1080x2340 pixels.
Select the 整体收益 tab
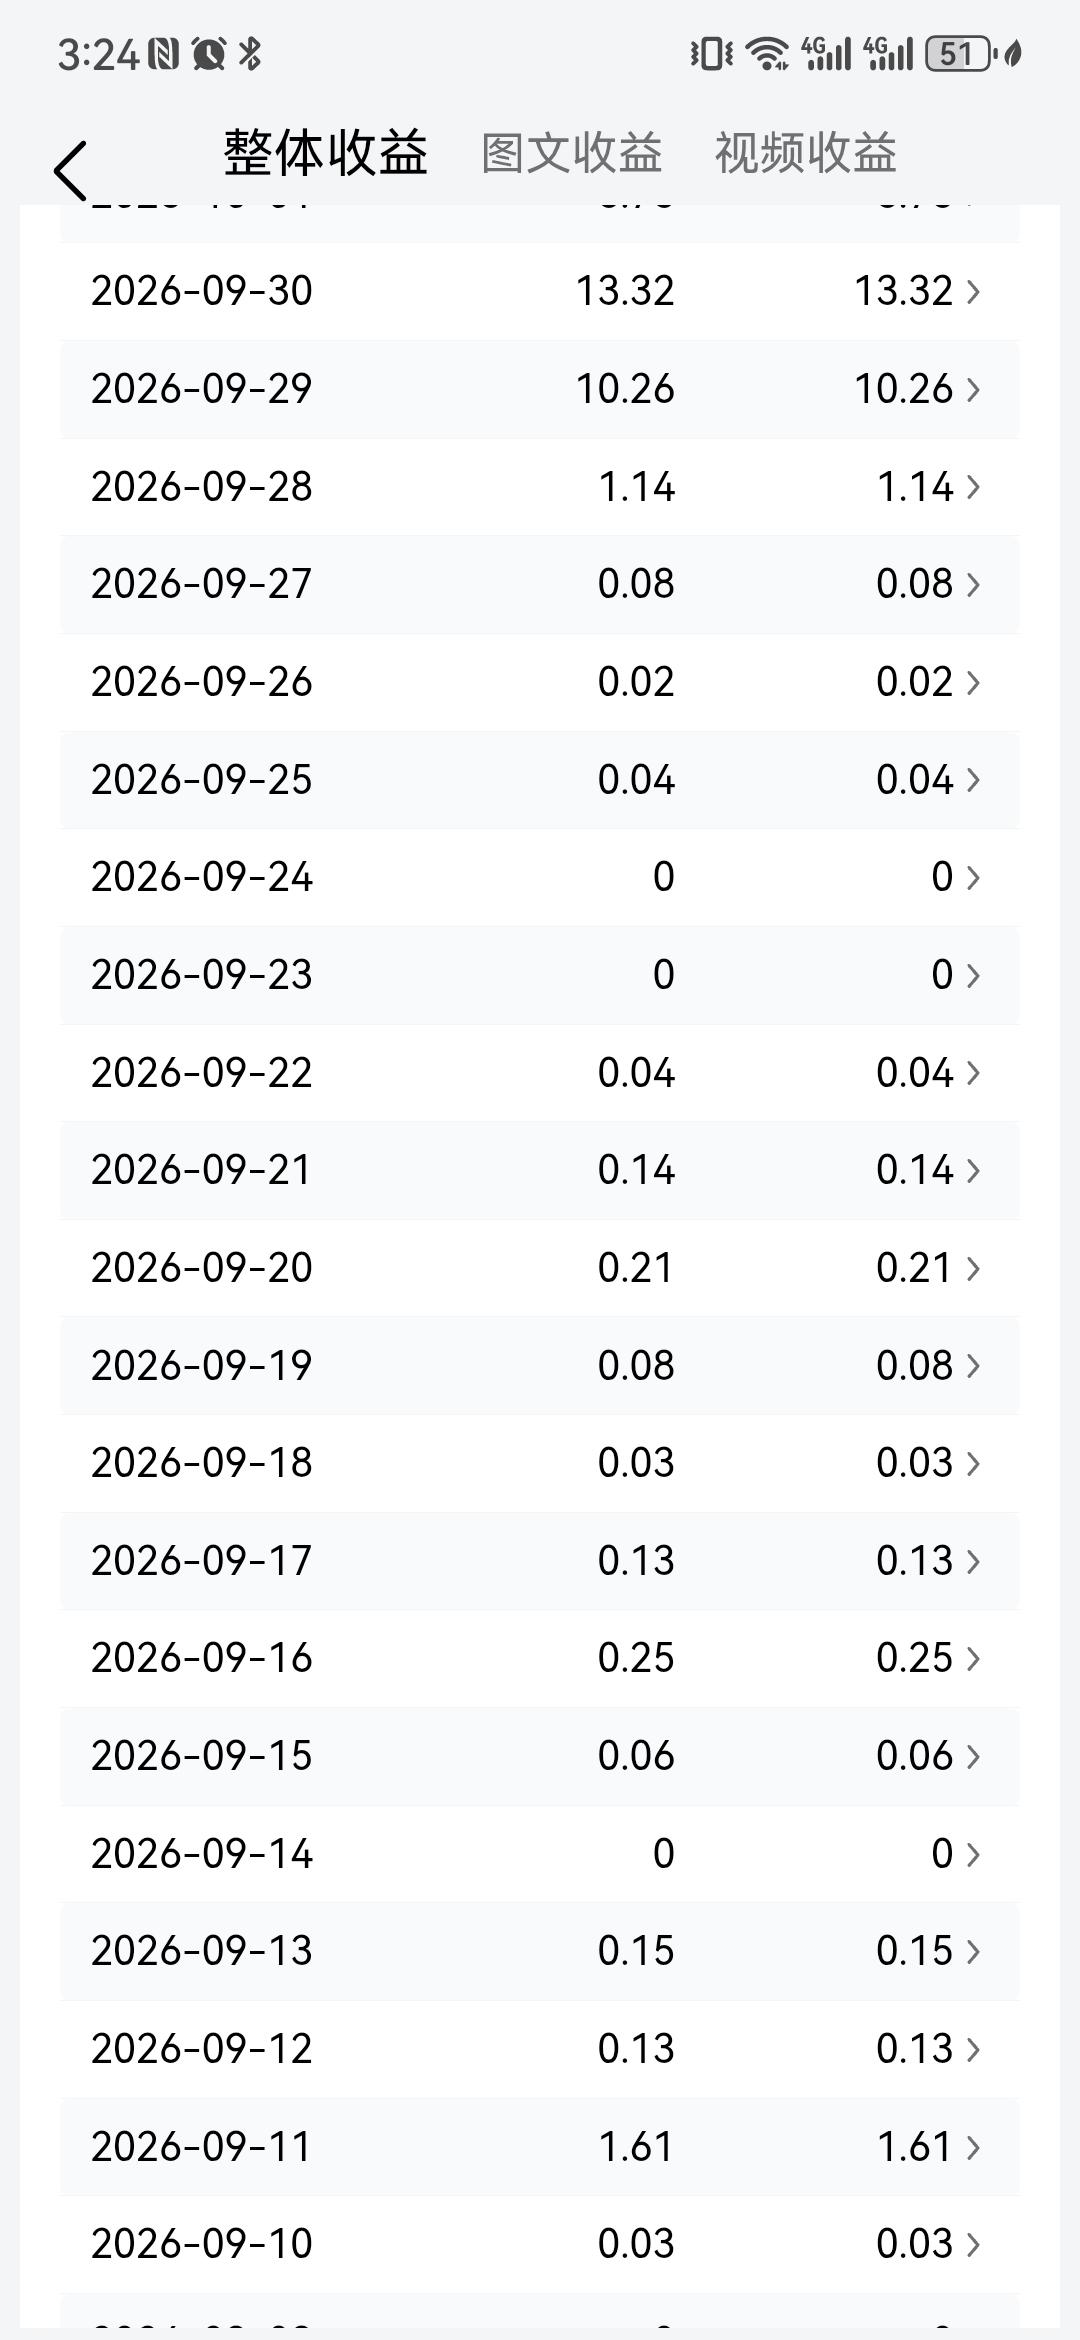click(x=325, y=153)
